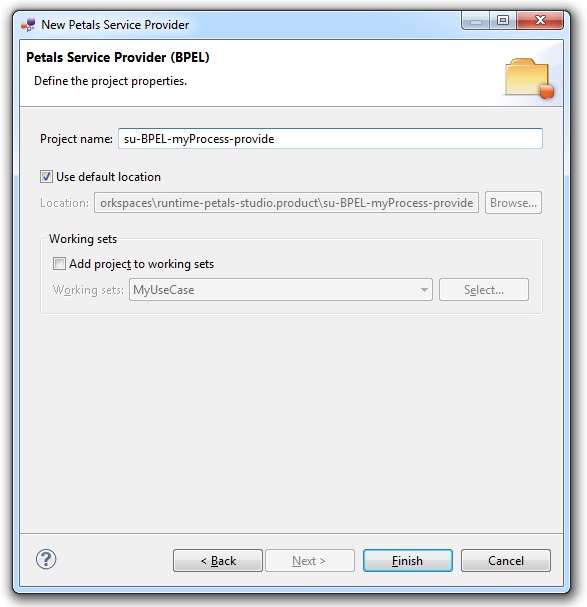This screenshot has width=587, height=607.
Task: Click the Petals Service Provider (BPEL) heading
Action: coord(118,57)
